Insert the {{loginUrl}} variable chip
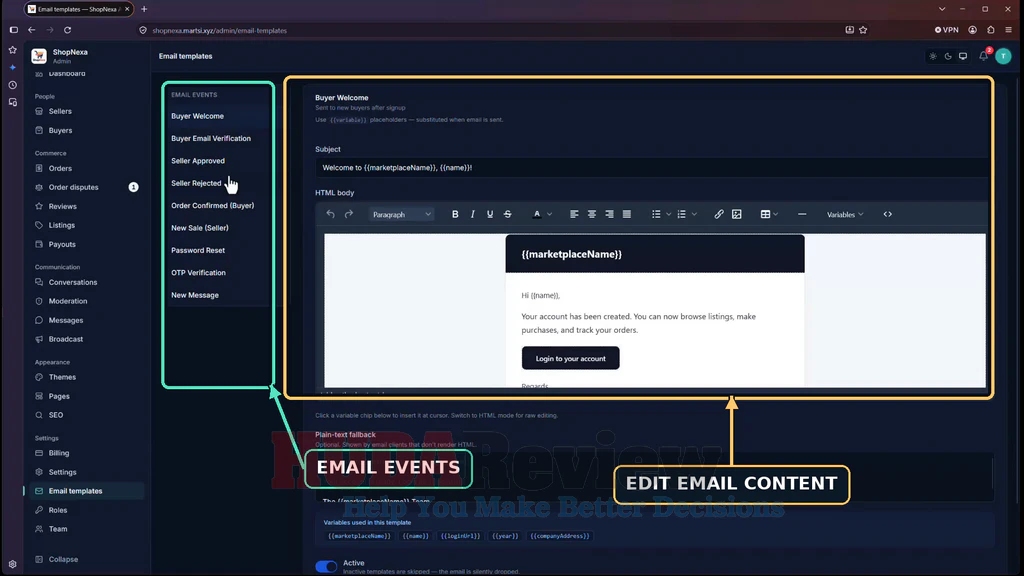1024x576 pixels. tap(460, 536)
